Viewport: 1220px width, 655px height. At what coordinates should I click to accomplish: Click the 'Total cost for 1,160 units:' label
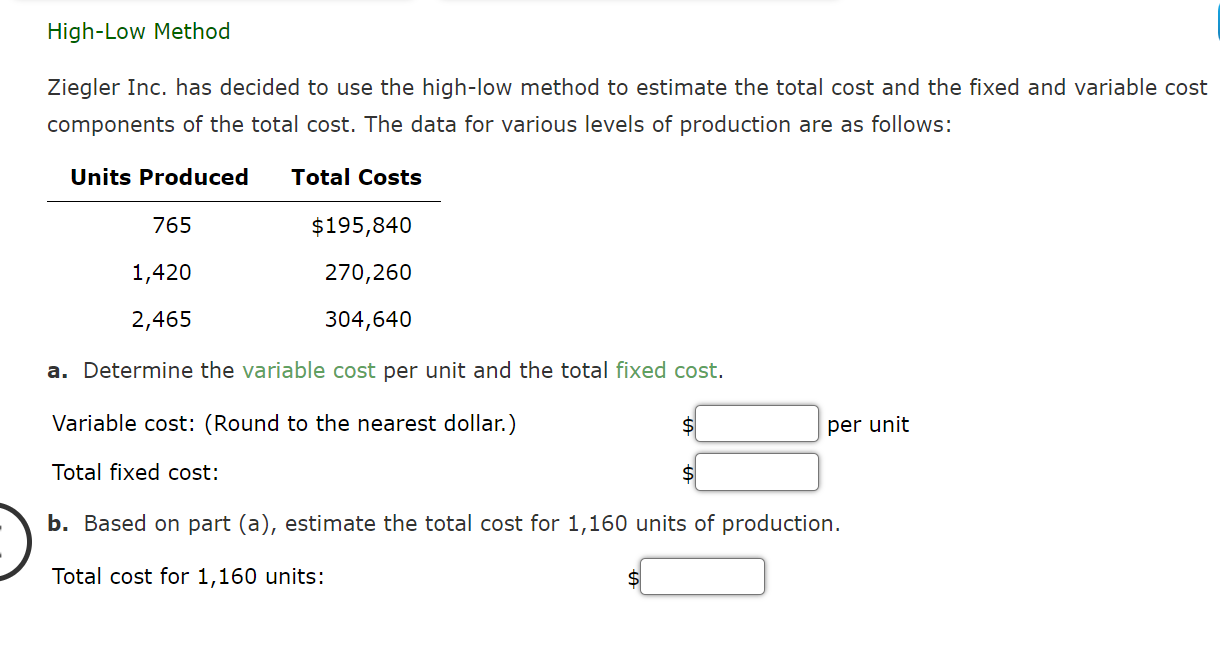tap(188, 577)
